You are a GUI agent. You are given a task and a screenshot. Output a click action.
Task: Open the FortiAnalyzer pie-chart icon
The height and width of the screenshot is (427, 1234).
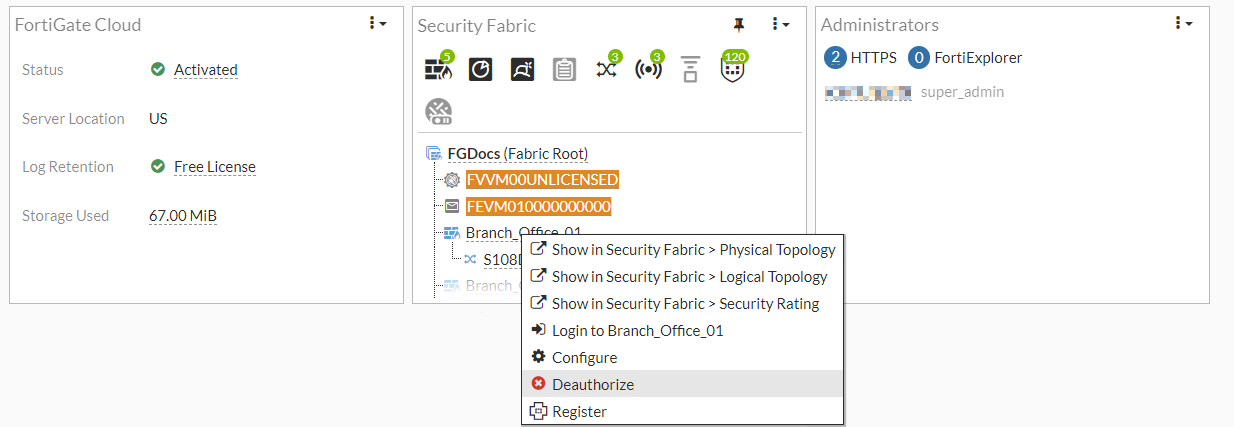(x=480, y=69)
